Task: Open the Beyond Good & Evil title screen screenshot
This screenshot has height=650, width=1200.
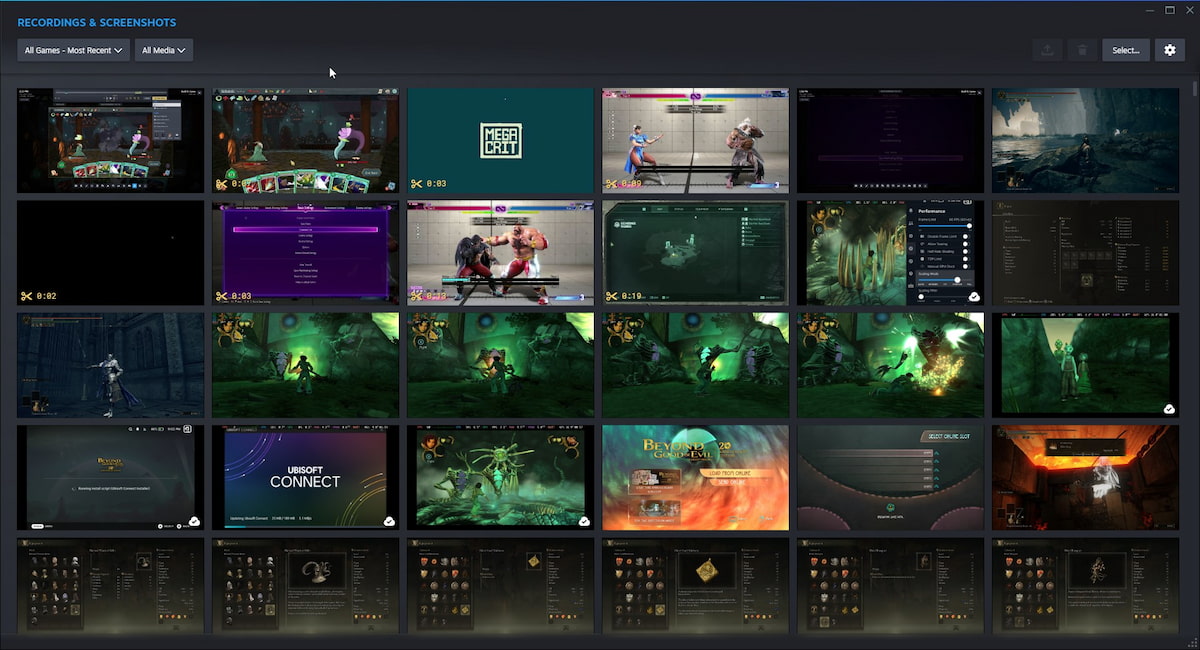Action: pos(695,477)
